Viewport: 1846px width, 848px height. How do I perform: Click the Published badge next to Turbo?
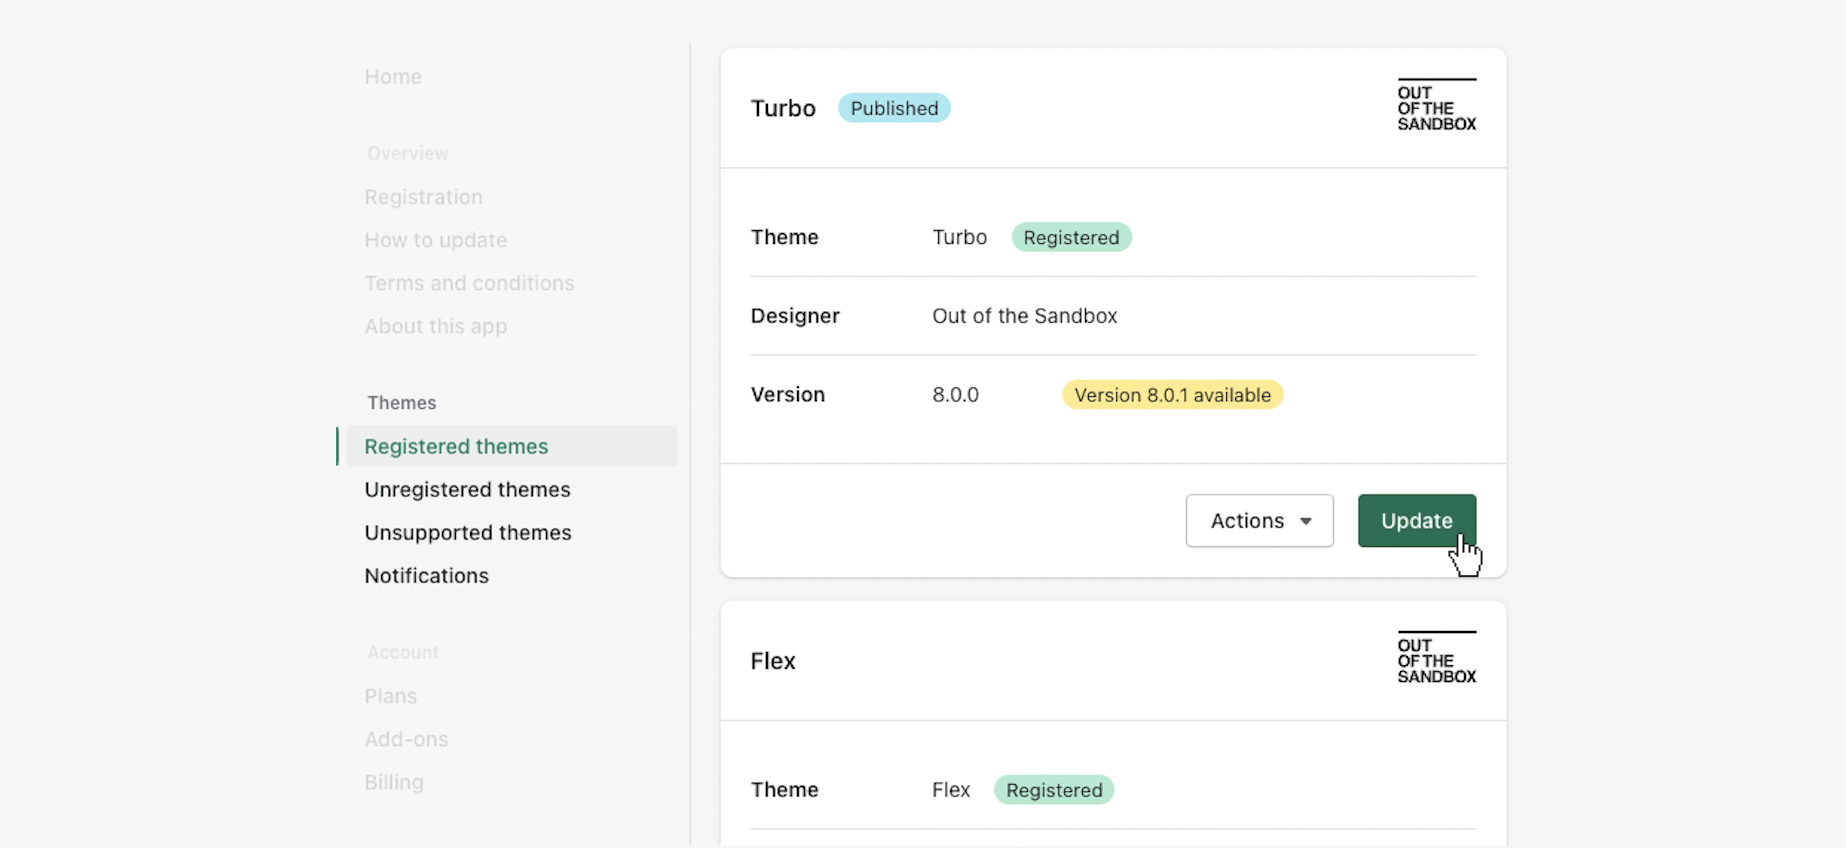coord(894,108)
